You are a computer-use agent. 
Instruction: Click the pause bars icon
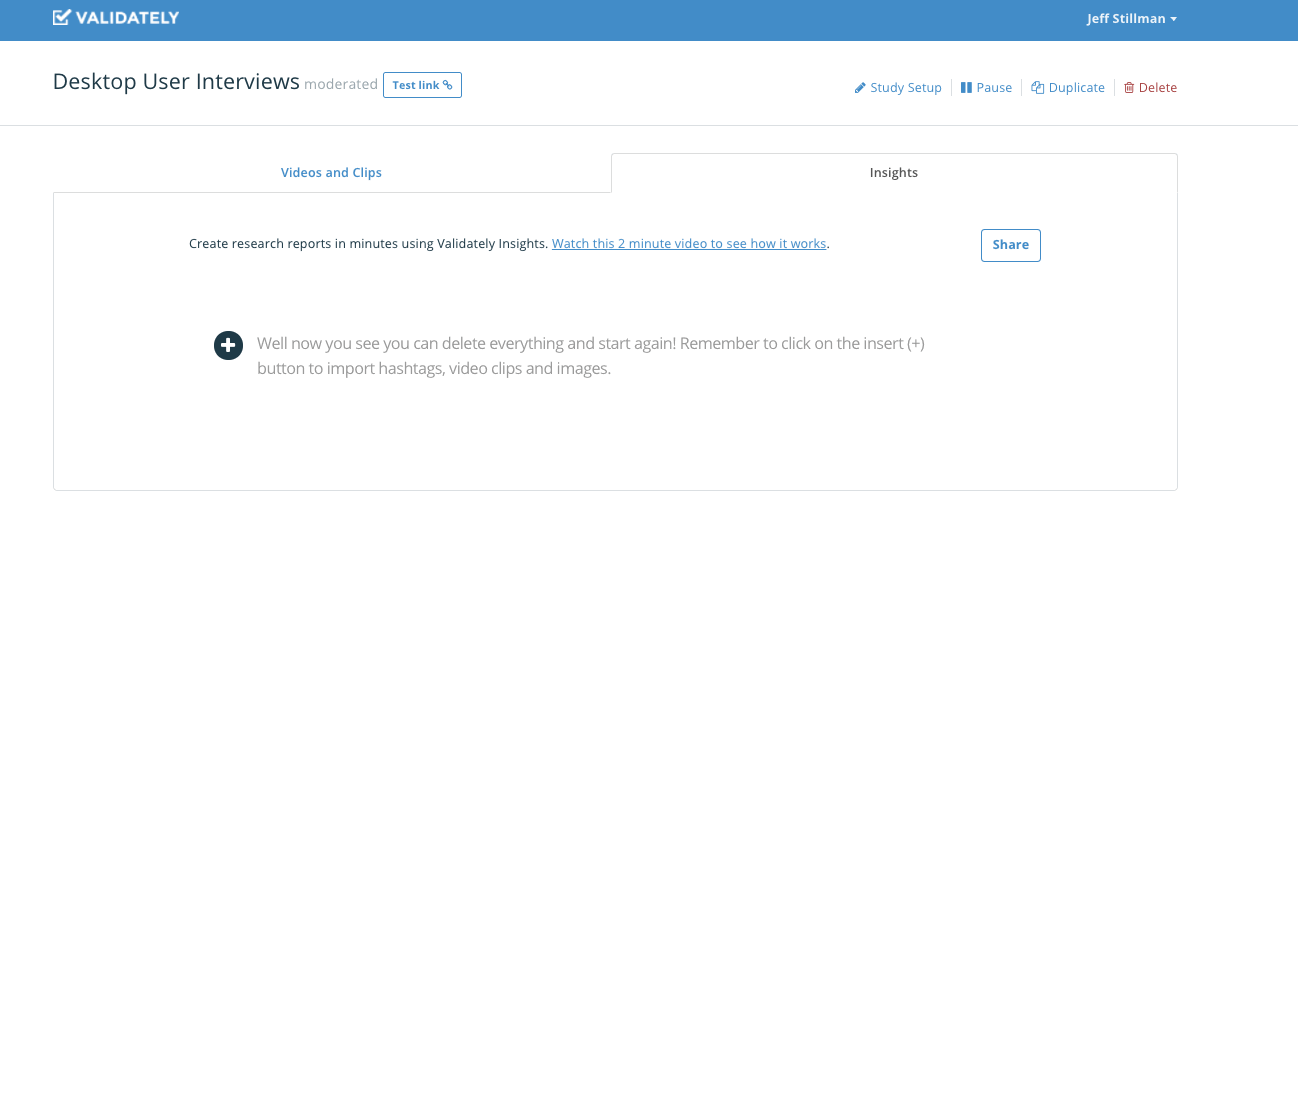(966, 88)
